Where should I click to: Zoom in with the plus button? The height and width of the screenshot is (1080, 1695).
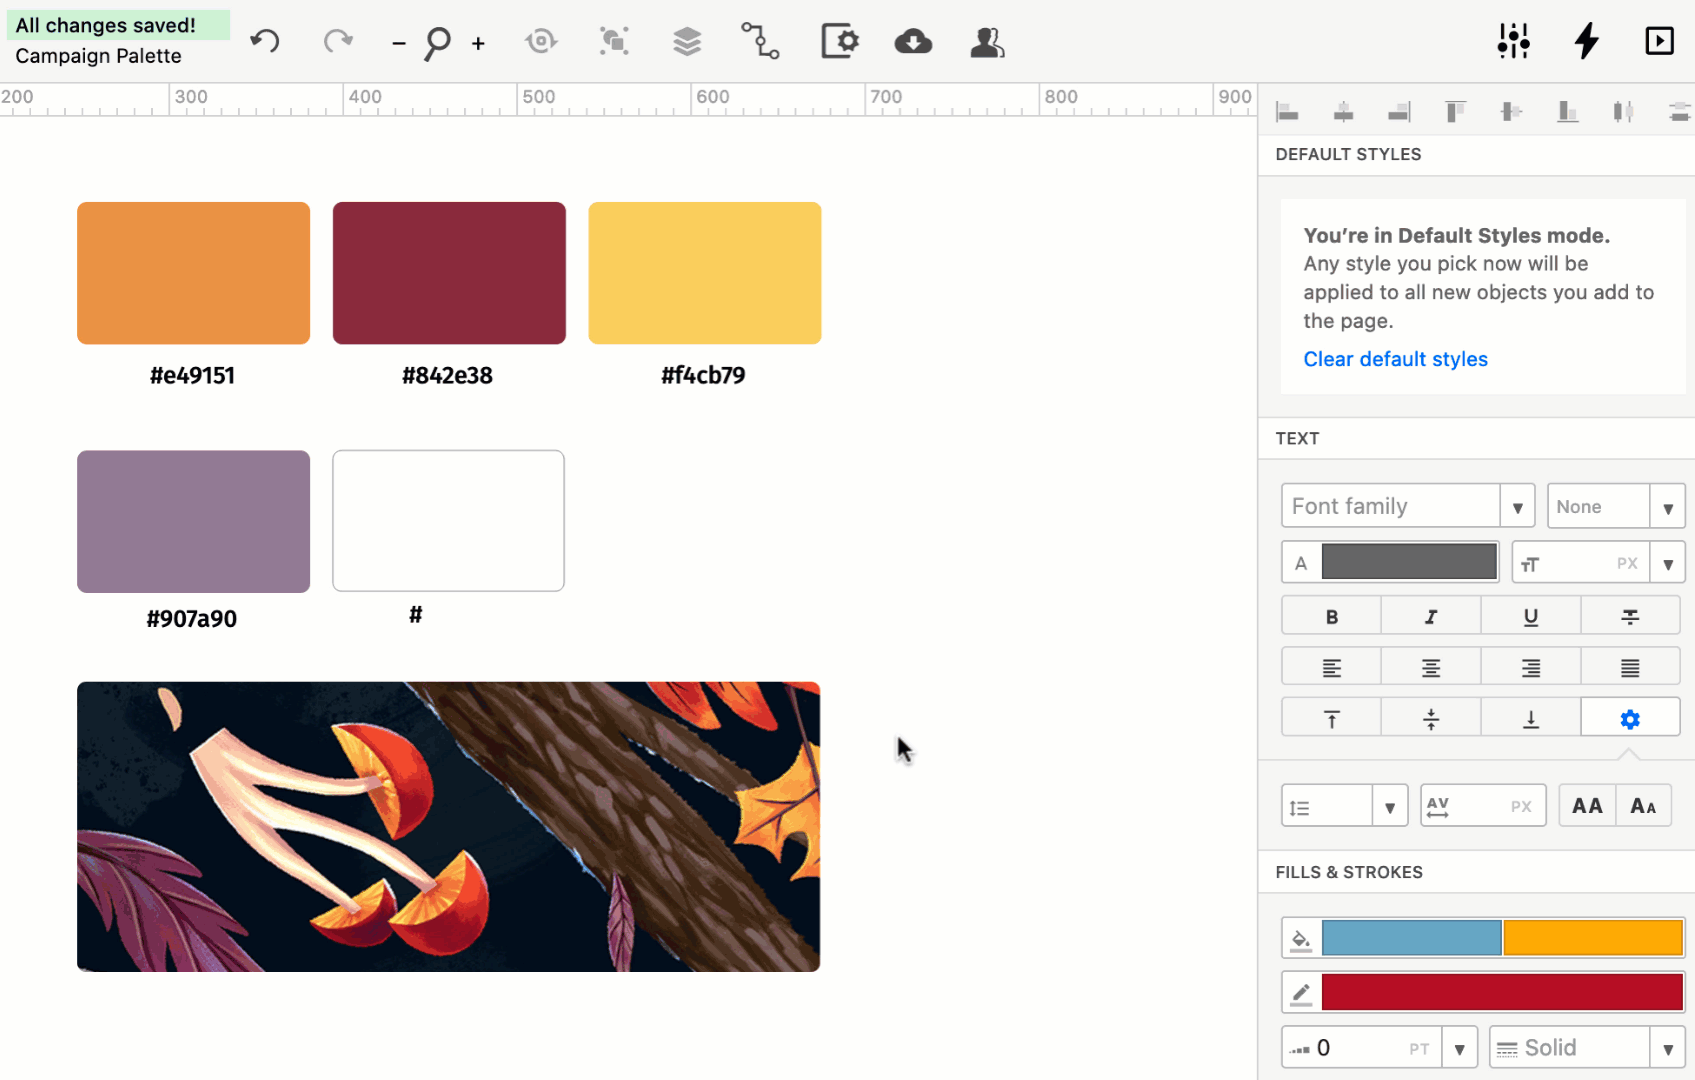(479, 43)
